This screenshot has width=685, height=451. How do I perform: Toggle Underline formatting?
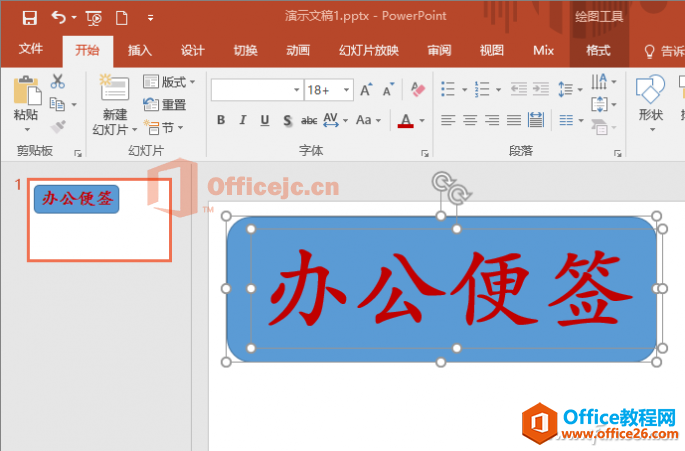tap(265, 120)
